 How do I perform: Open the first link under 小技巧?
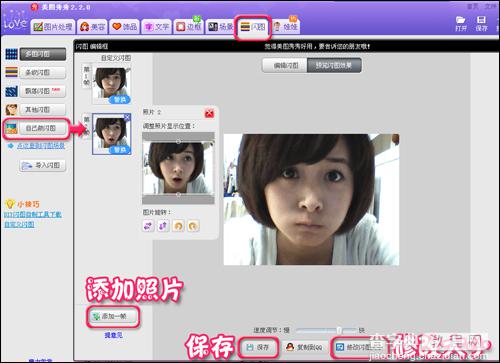(x=33, y=214)
